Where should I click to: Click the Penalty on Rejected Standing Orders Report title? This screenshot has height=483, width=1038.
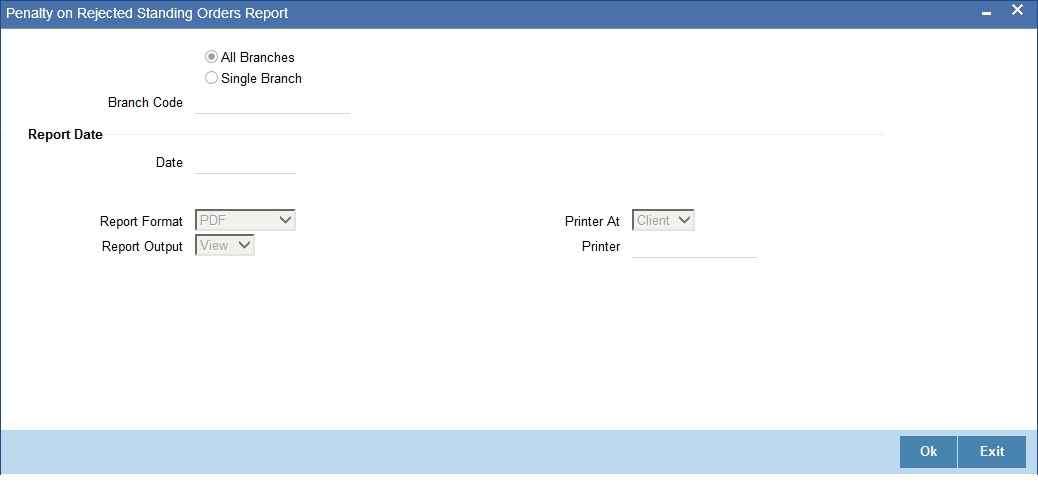pyautogui.click(x=147, y=13)
